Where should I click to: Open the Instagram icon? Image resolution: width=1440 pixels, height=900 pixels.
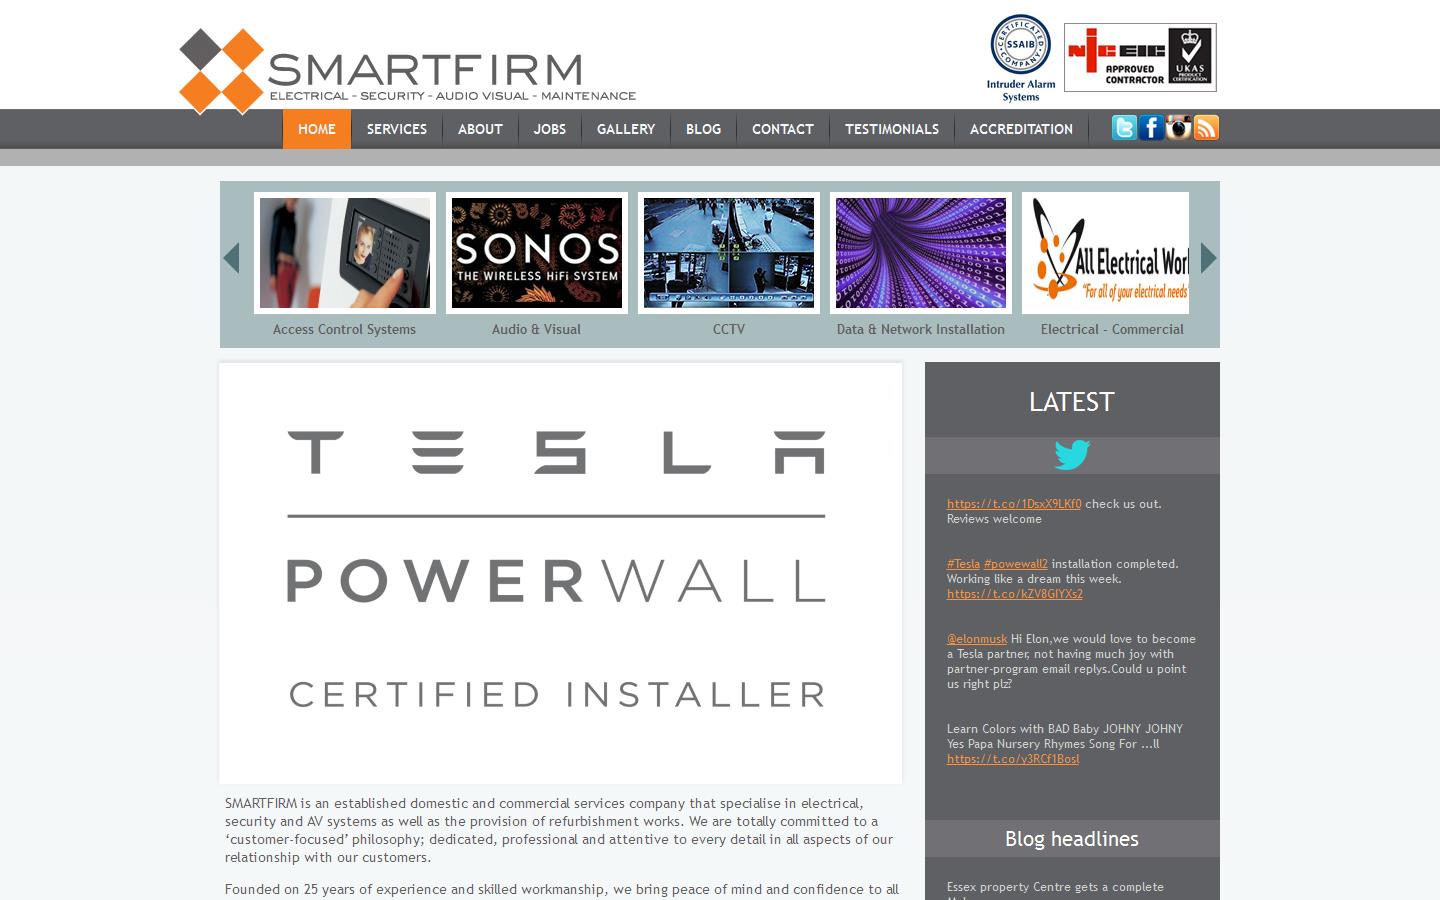click(1178, 128)
